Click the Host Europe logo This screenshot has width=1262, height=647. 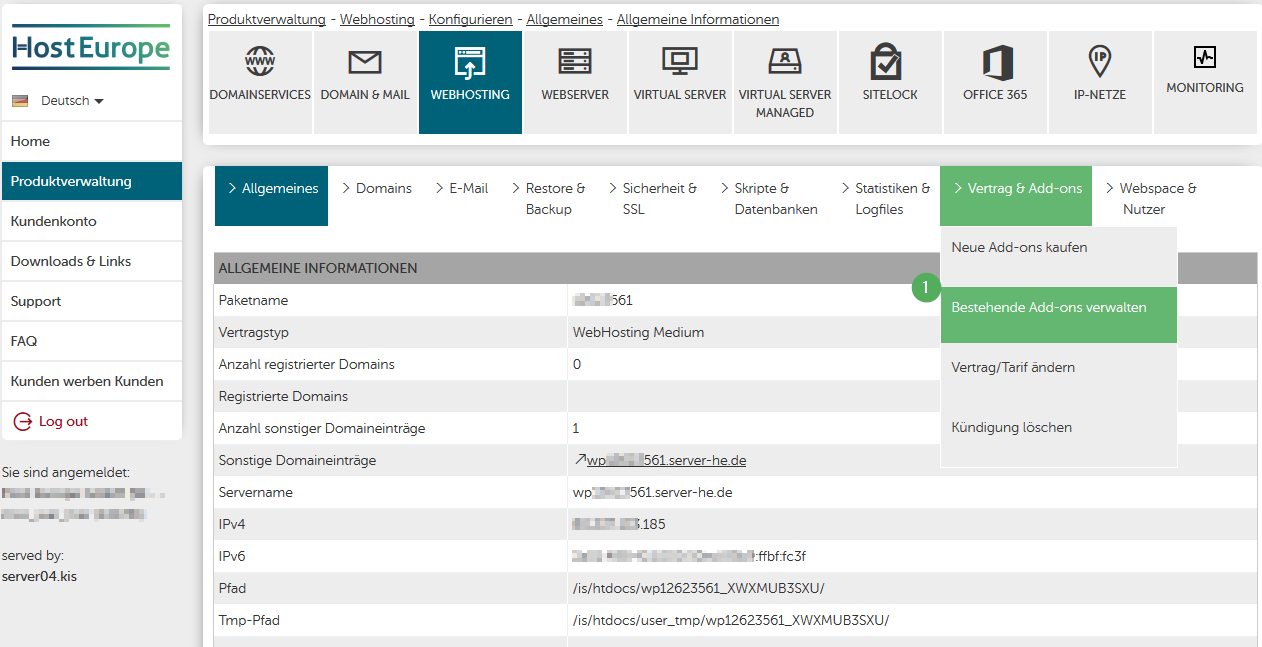click(91, 48)
